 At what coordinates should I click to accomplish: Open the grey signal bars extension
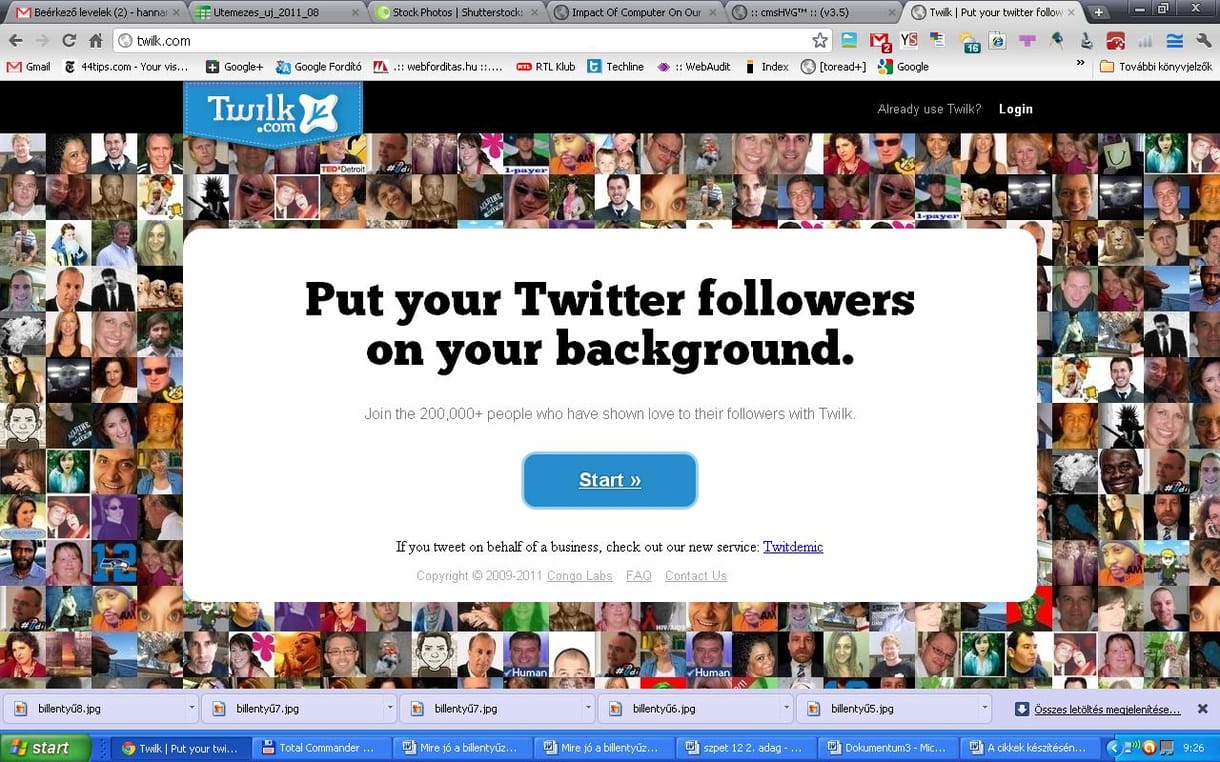tap(1145, 41)
